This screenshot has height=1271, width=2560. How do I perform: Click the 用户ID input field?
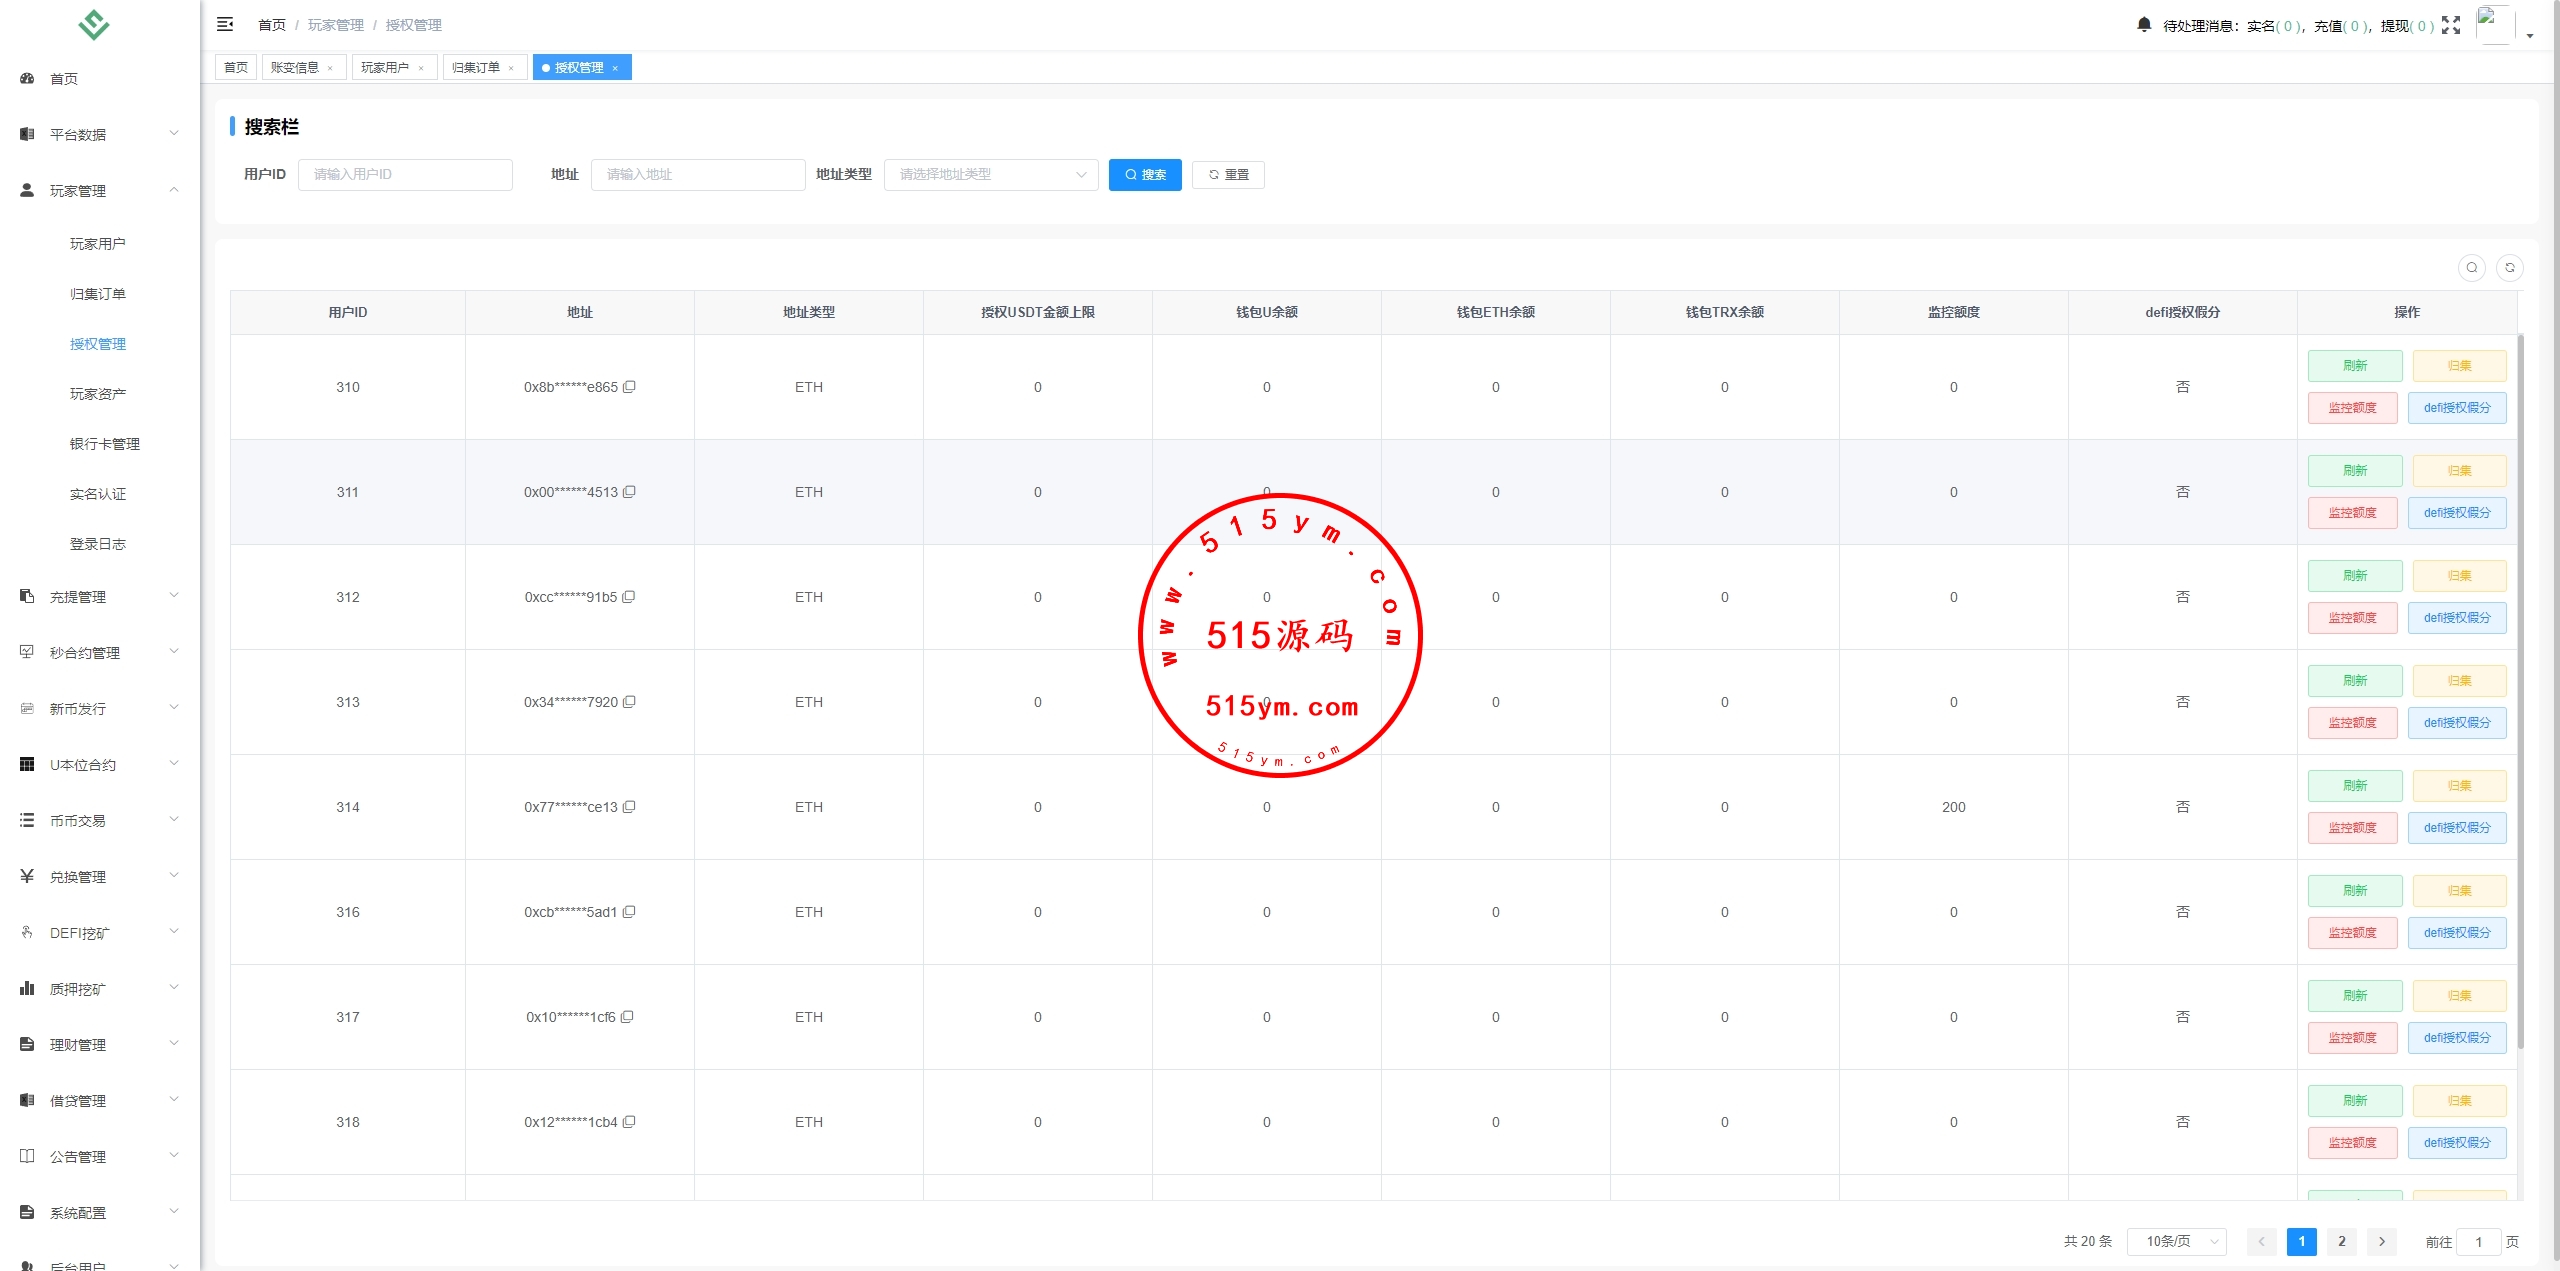(405, 175)
